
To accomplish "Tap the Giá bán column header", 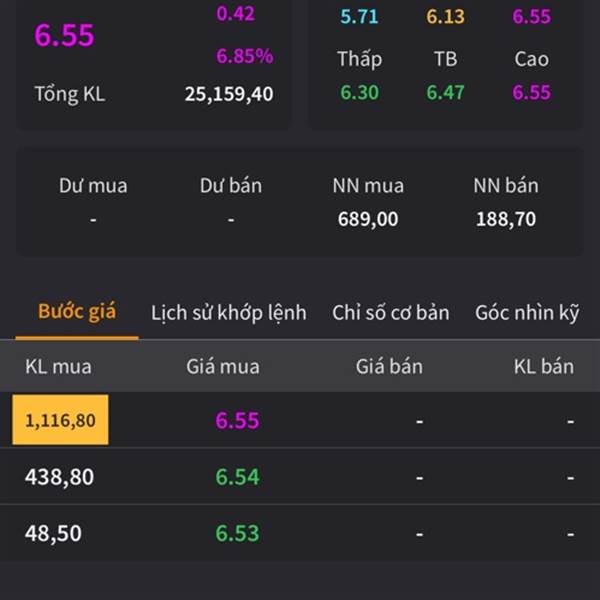I will click(x=390, y=367).
